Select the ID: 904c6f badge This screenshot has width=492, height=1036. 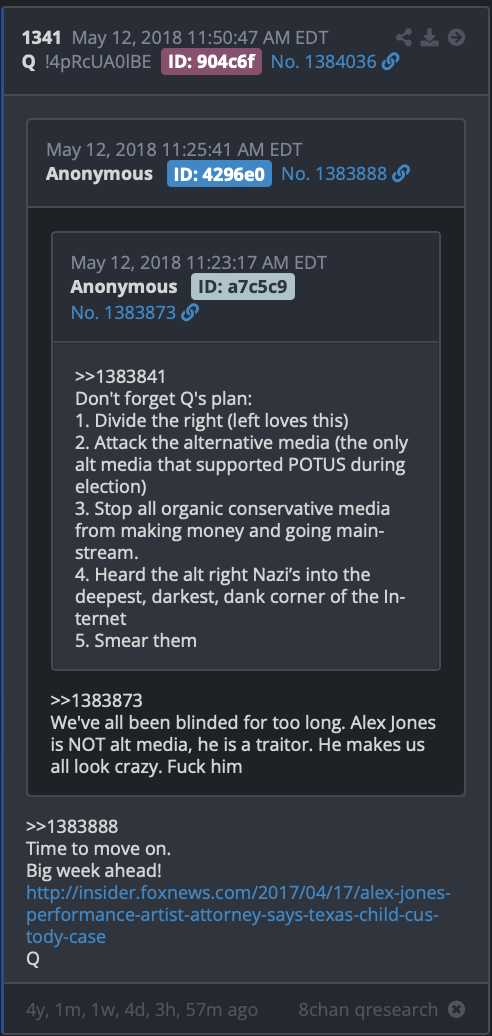(x=211, y=62)
